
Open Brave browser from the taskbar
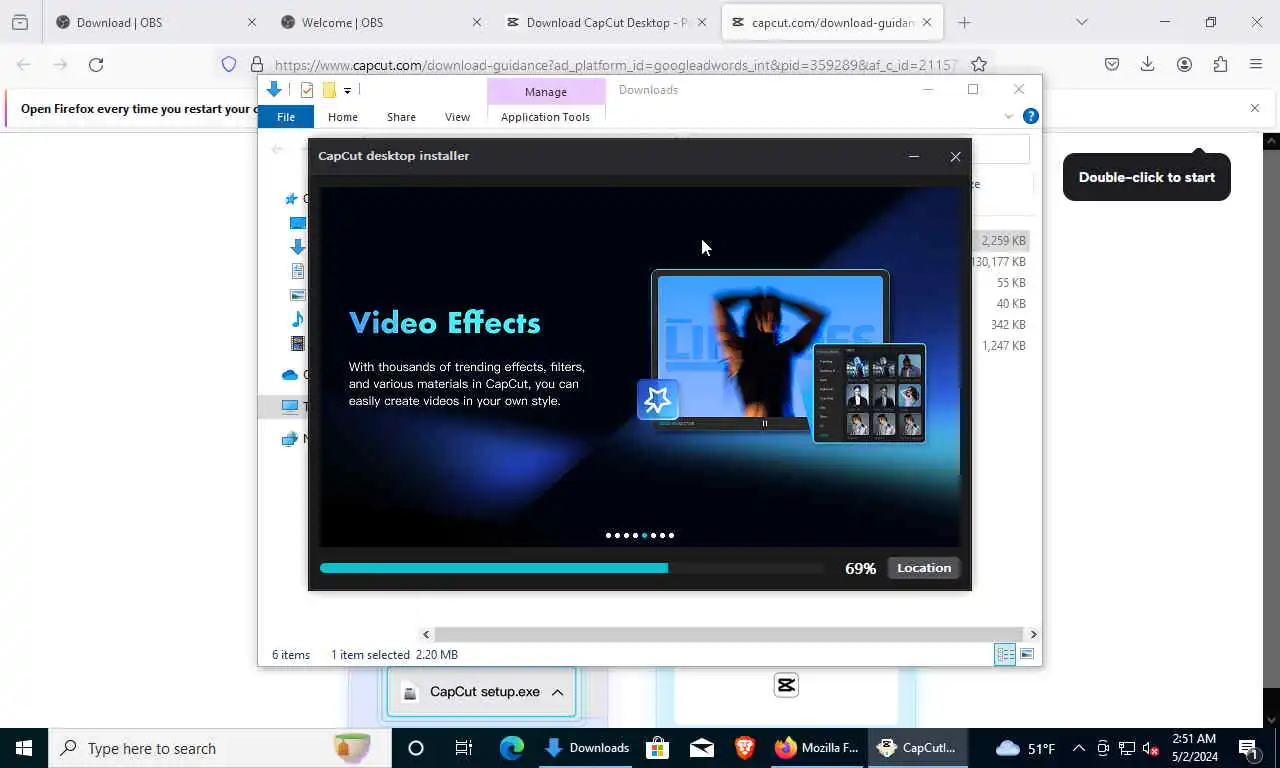pyautogui.click(x=744, y=748)
